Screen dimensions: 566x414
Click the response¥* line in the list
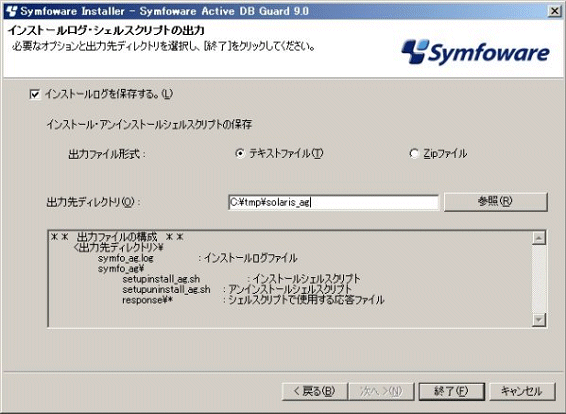coord(253,300)
